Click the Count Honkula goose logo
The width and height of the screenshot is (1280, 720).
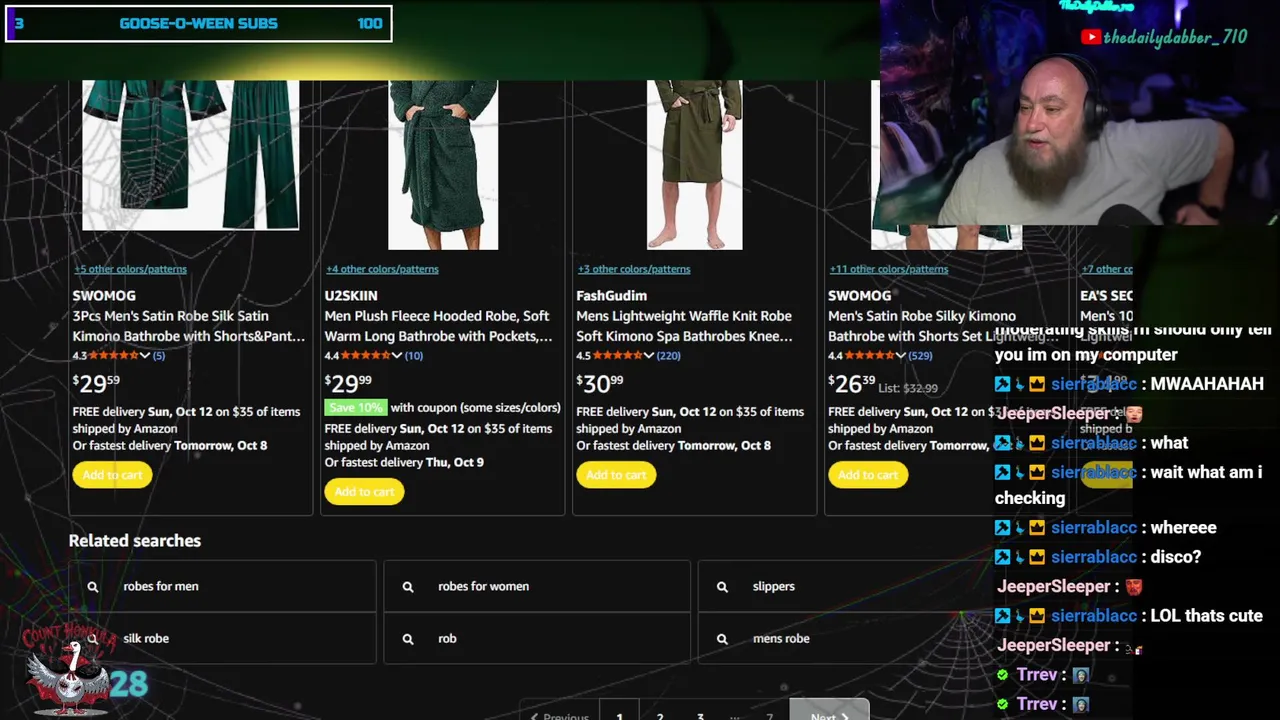[x=68, y=666]
